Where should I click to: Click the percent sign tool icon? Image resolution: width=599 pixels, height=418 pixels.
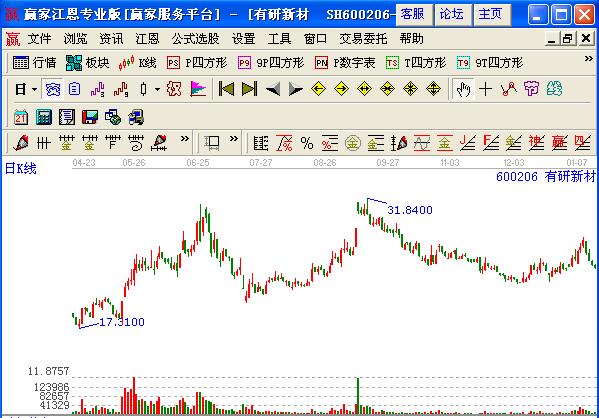click(307, 143)
